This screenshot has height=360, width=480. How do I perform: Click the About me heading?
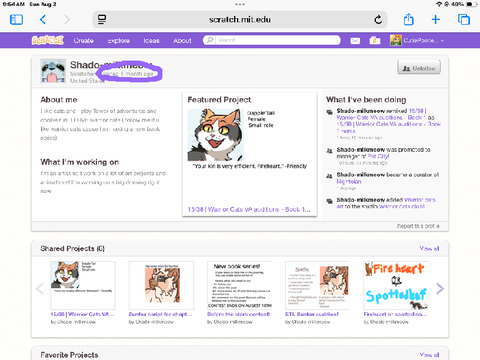59,100
